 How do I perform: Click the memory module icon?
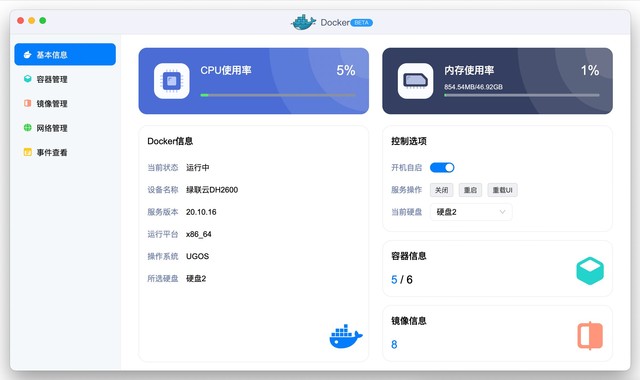[415, 81]
